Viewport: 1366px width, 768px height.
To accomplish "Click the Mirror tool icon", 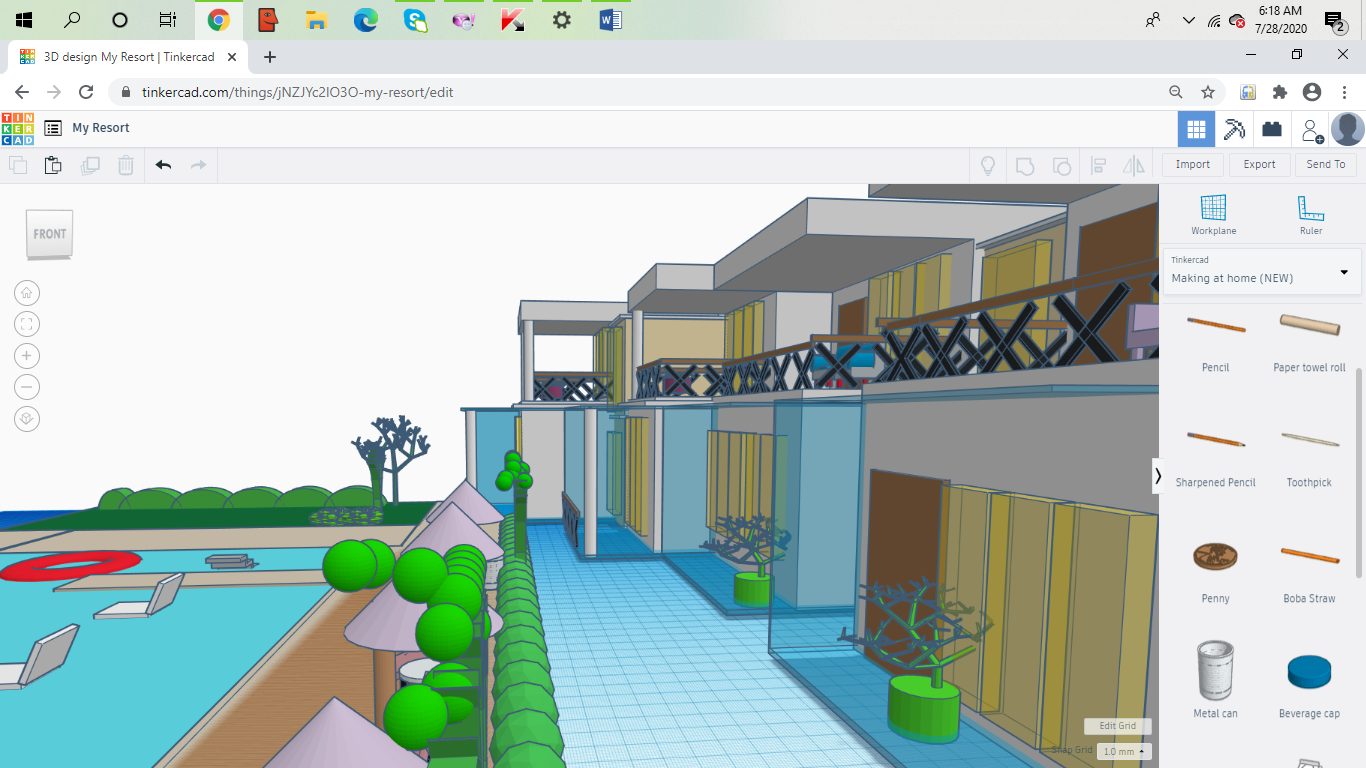I will pyautogui.click(x=1133, y=165).
